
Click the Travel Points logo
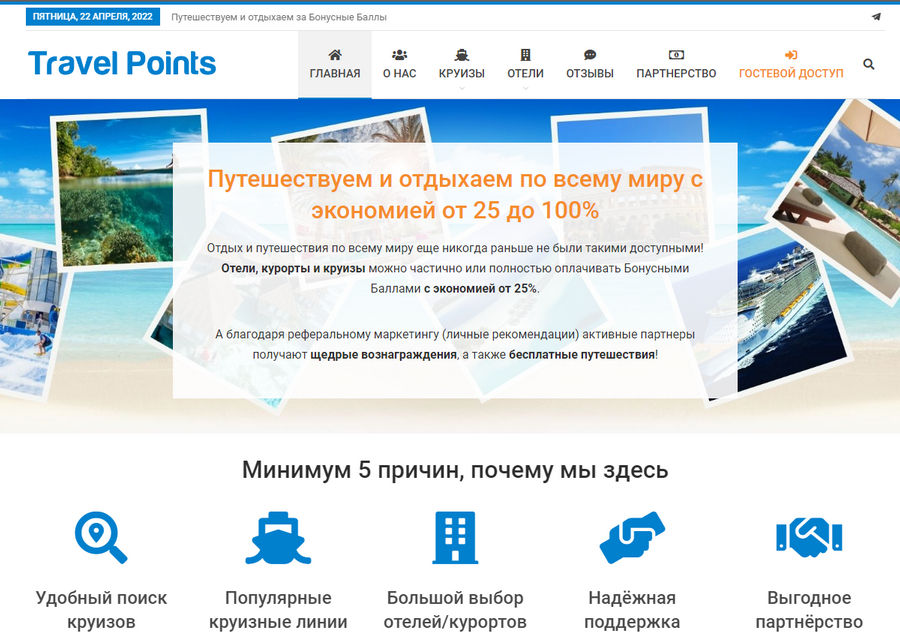122,63
